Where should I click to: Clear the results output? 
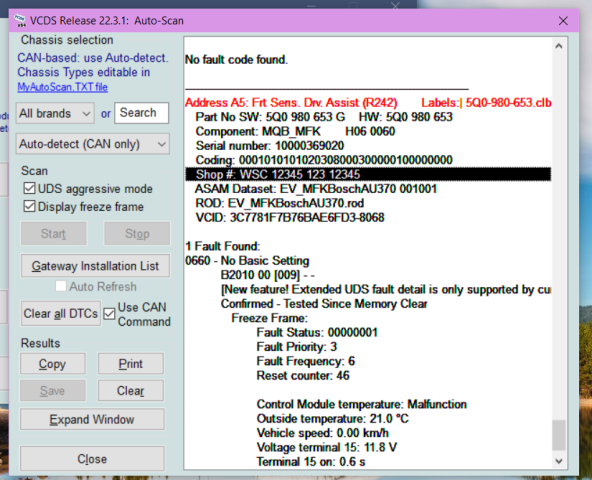tap(131, 390)
